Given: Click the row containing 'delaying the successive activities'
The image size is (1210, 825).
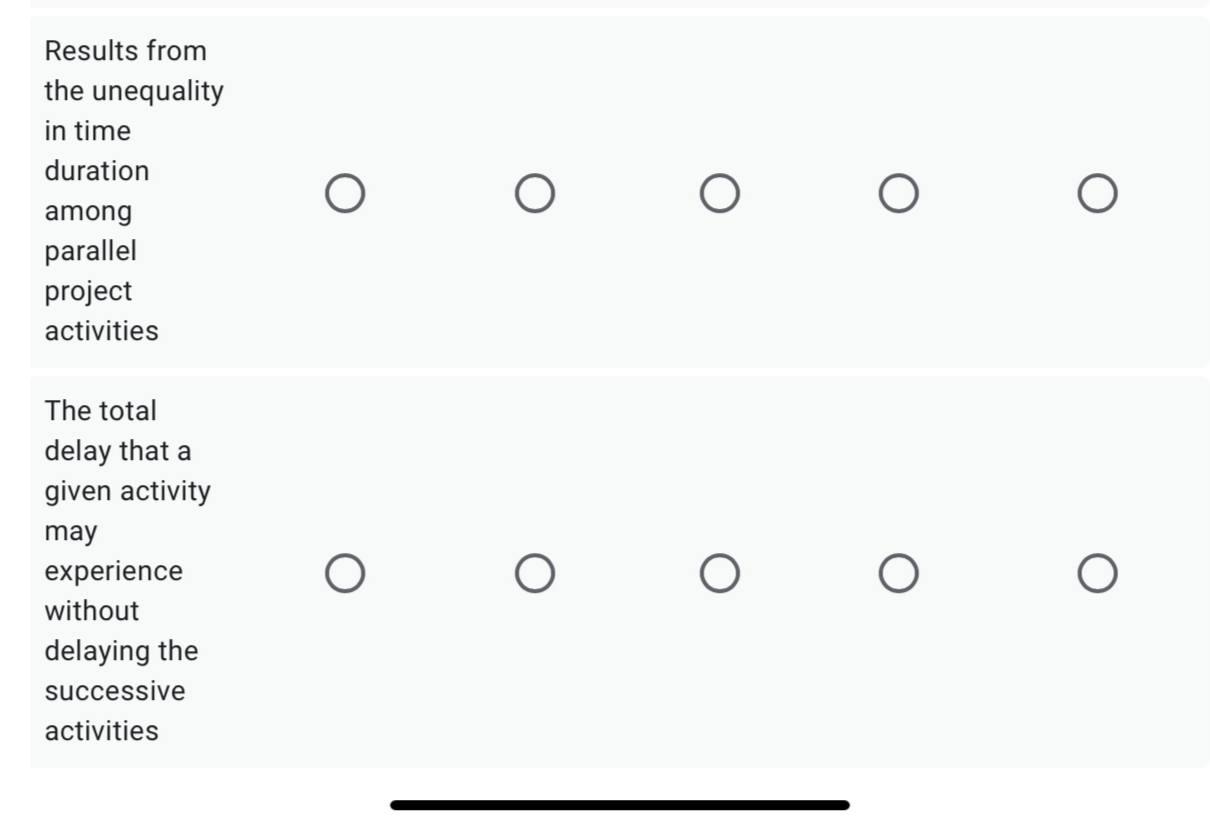Looking at the screenshot, I should coord(600,572).
